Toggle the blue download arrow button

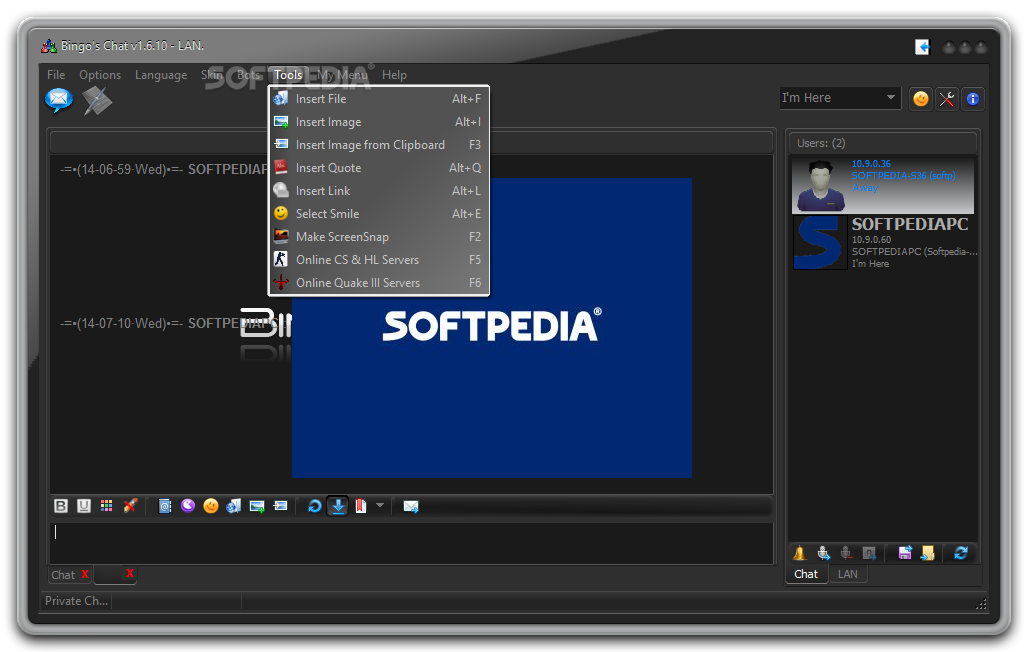pyautogui.click(x=338, y=506)
